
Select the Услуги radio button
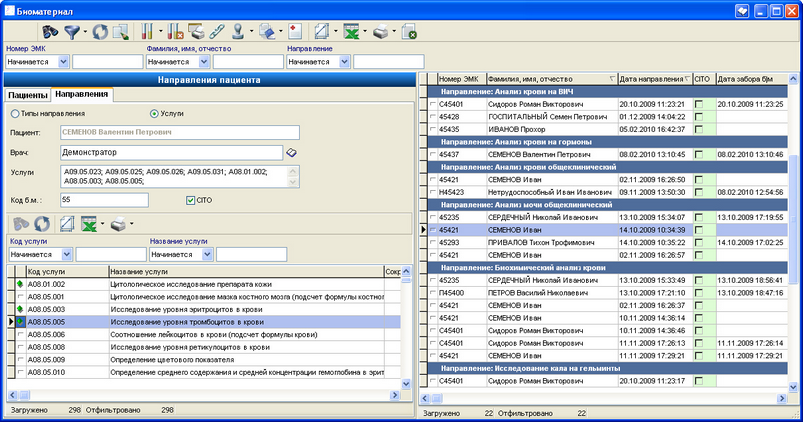point(154,114)
